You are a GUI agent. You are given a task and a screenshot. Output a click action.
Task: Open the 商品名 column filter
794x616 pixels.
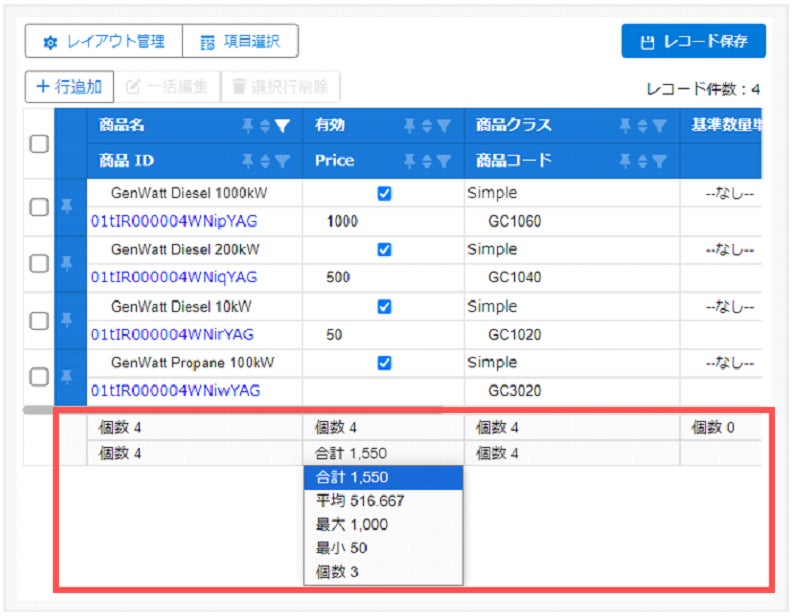coord(282,126)
